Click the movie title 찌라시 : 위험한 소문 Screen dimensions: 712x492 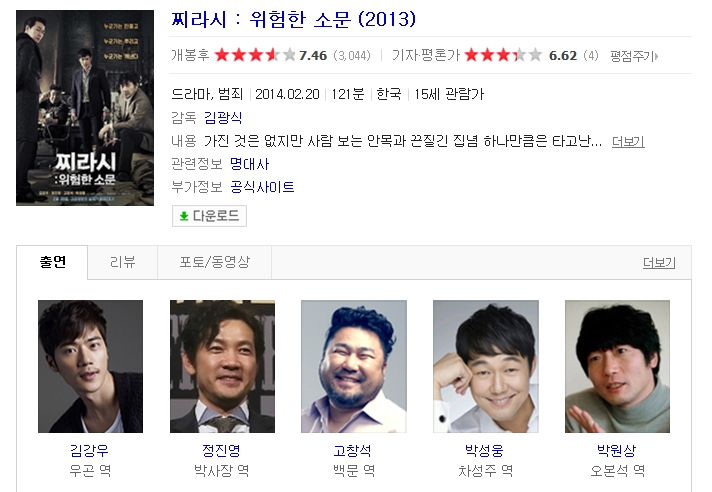293,20
